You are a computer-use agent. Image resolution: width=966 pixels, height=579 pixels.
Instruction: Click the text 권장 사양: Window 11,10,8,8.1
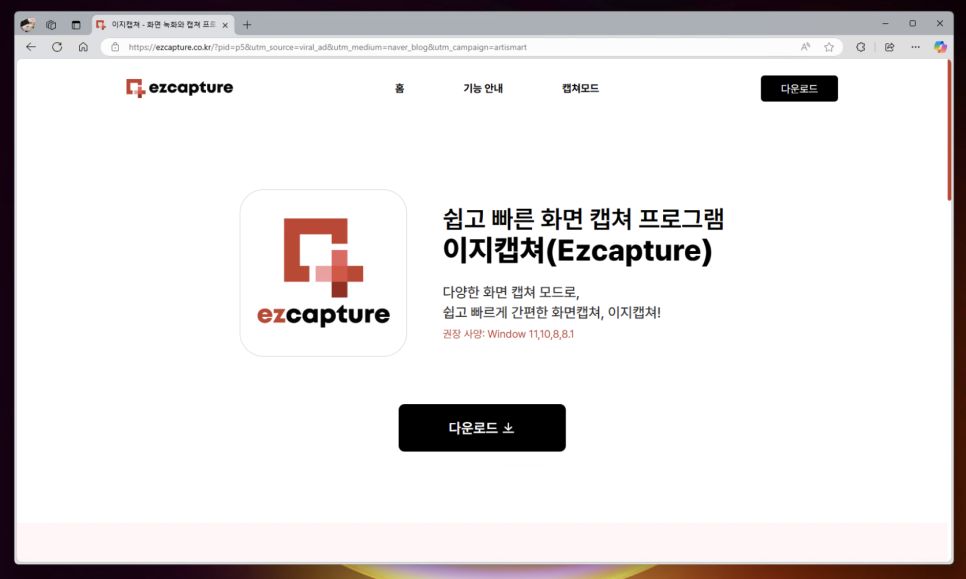click(508, 334)
